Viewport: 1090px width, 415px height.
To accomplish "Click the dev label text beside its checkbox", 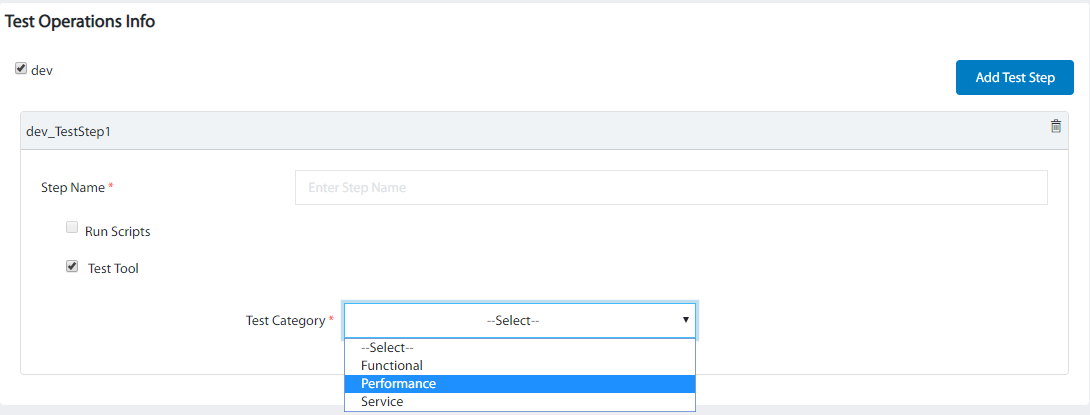I will click(x=42, y=71).
